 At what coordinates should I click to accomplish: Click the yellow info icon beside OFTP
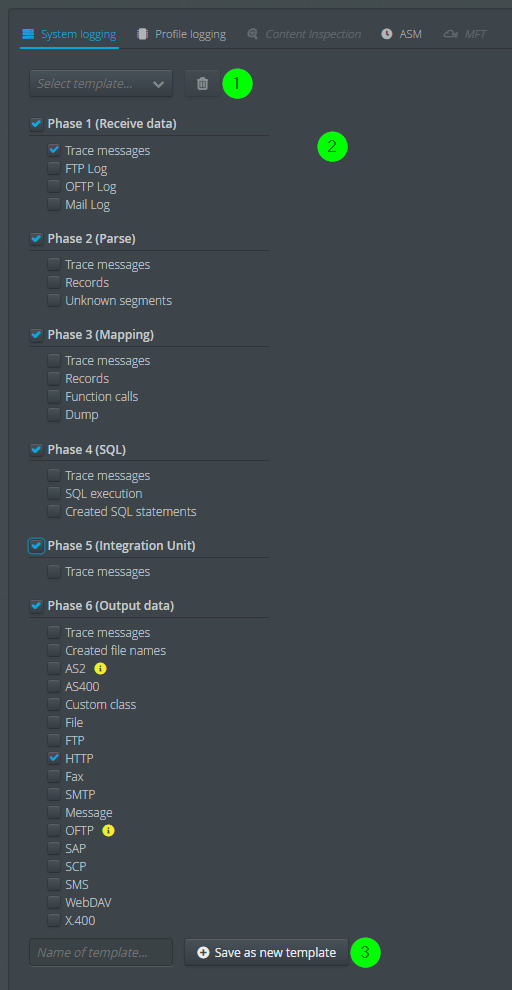click(109, 830)
